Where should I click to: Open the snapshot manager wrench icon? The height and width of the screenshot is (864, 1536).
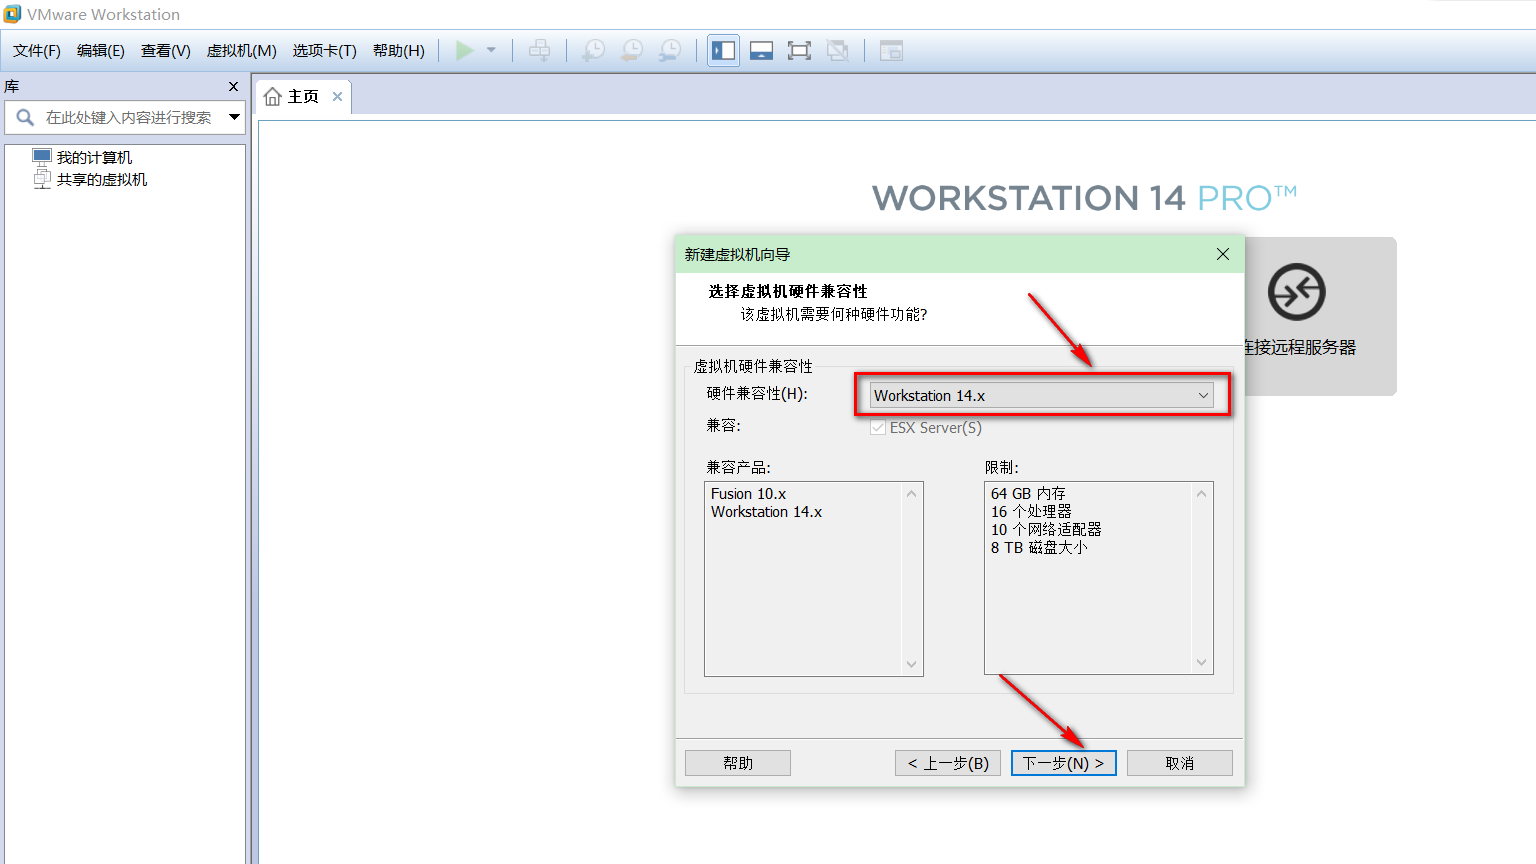tap(670, 50)
